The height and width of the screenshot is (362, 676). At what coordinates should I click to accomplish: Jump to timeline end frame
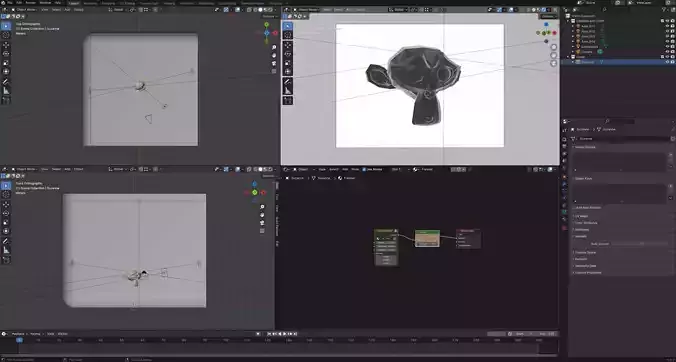click(x=296, y=334)
